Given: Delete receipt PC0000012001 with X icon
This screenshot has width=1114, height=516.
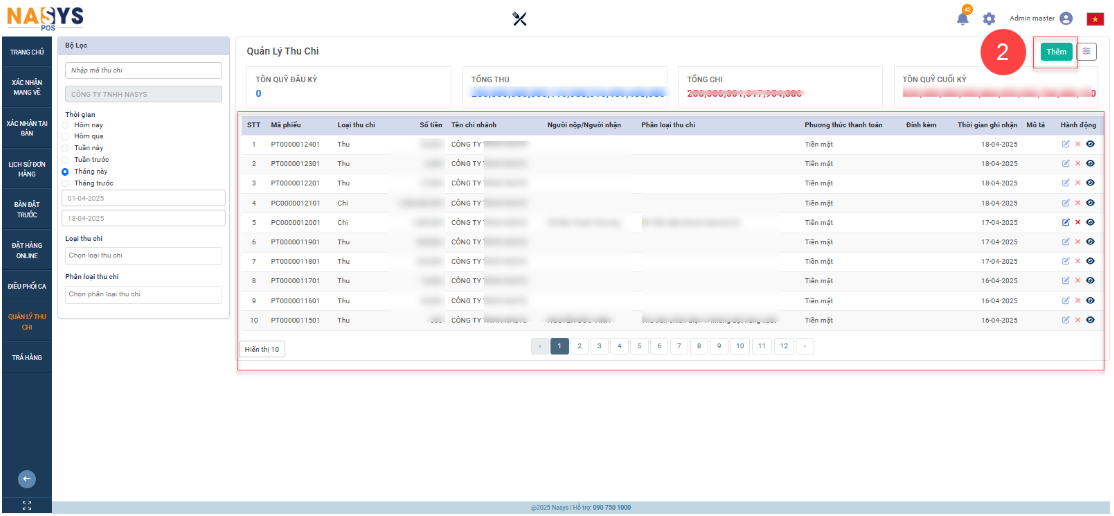Looking at the screenshot, I should 1077,222.
